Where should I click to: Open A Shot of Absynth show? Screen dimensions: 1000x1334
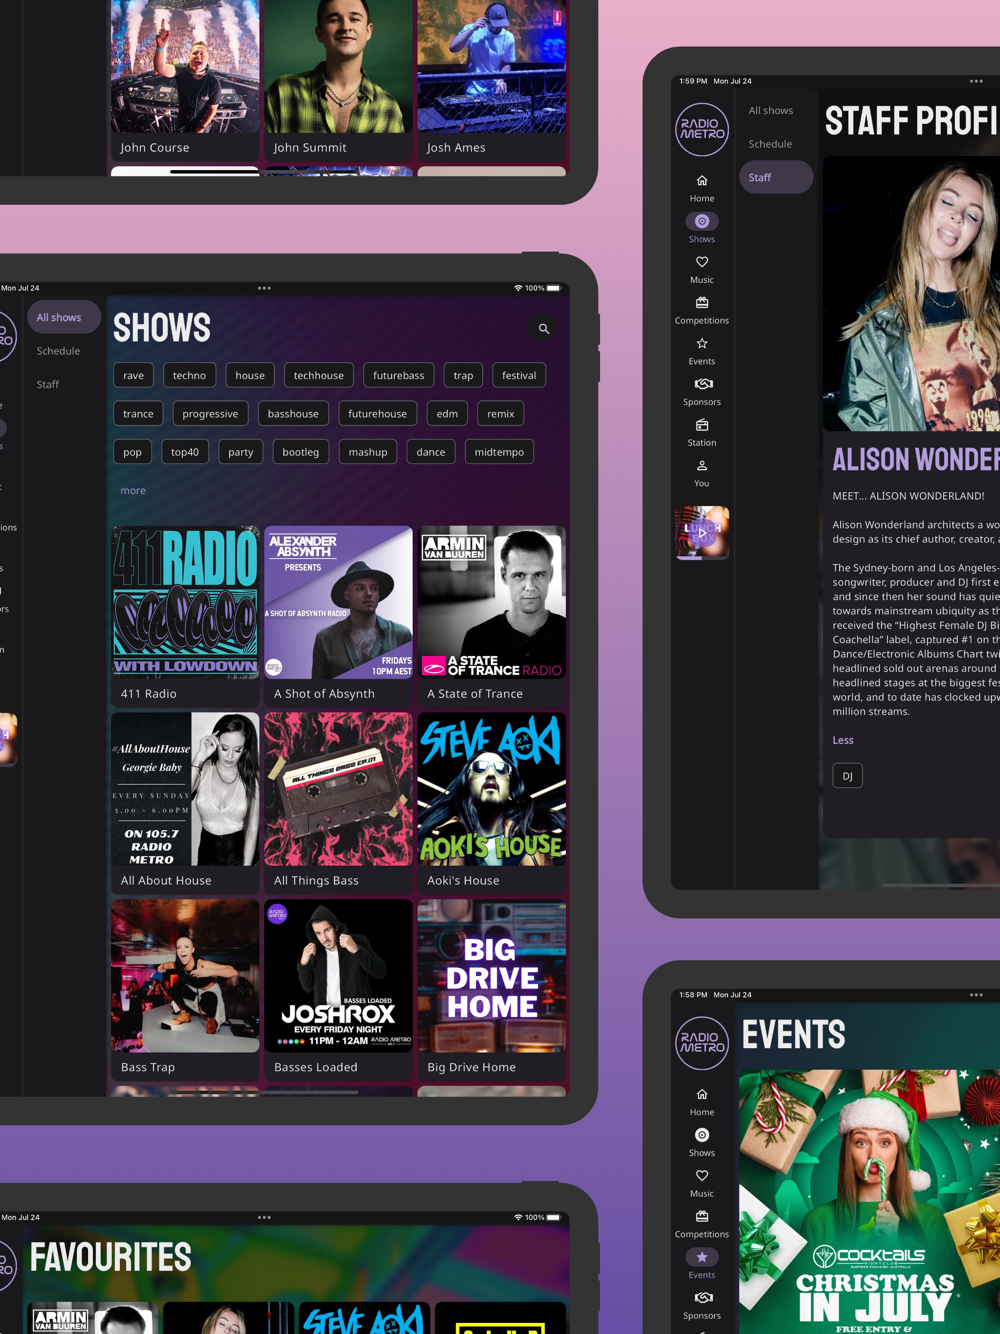click(338, 616)
